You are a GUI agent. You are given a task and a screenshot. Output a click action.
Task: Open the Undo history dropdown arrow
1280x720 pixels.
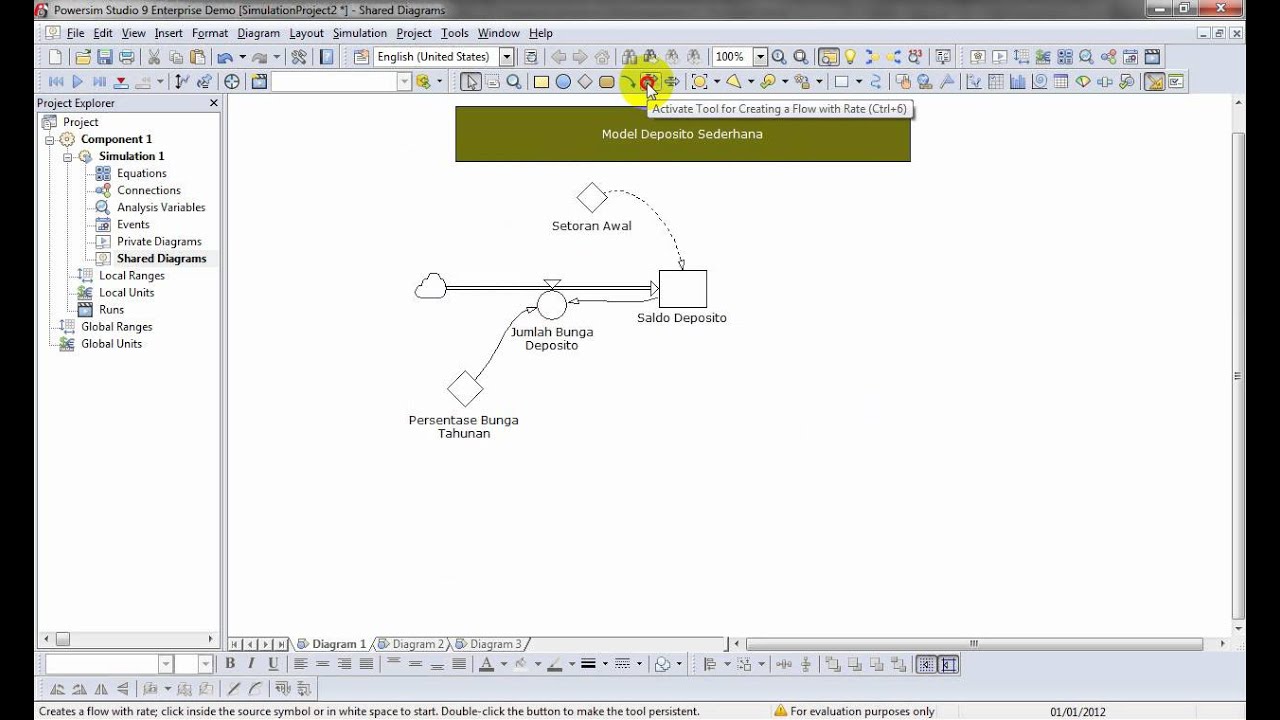pyautogui.click(x=242, y=57)
